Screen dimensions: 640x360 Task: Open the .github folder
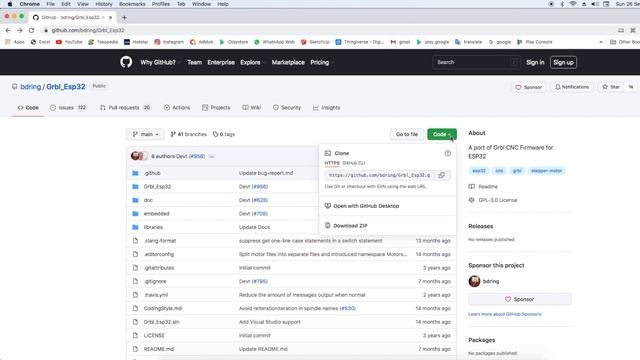tap(152, 173)
